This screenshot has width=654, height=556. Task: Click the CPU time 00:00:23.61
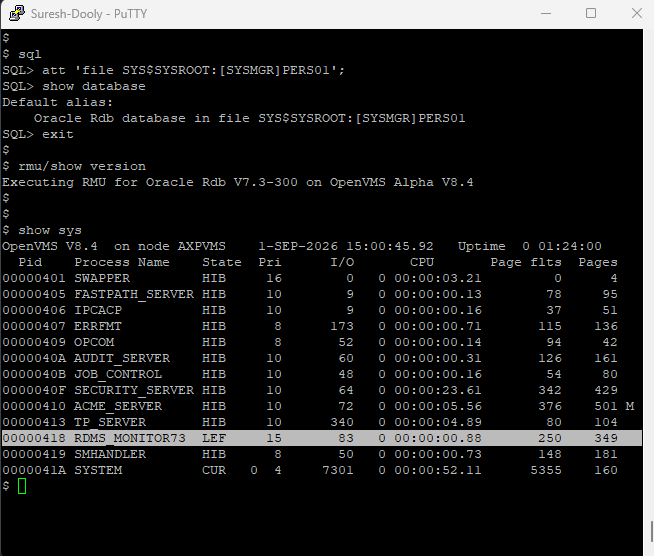(x=438, y=390)
